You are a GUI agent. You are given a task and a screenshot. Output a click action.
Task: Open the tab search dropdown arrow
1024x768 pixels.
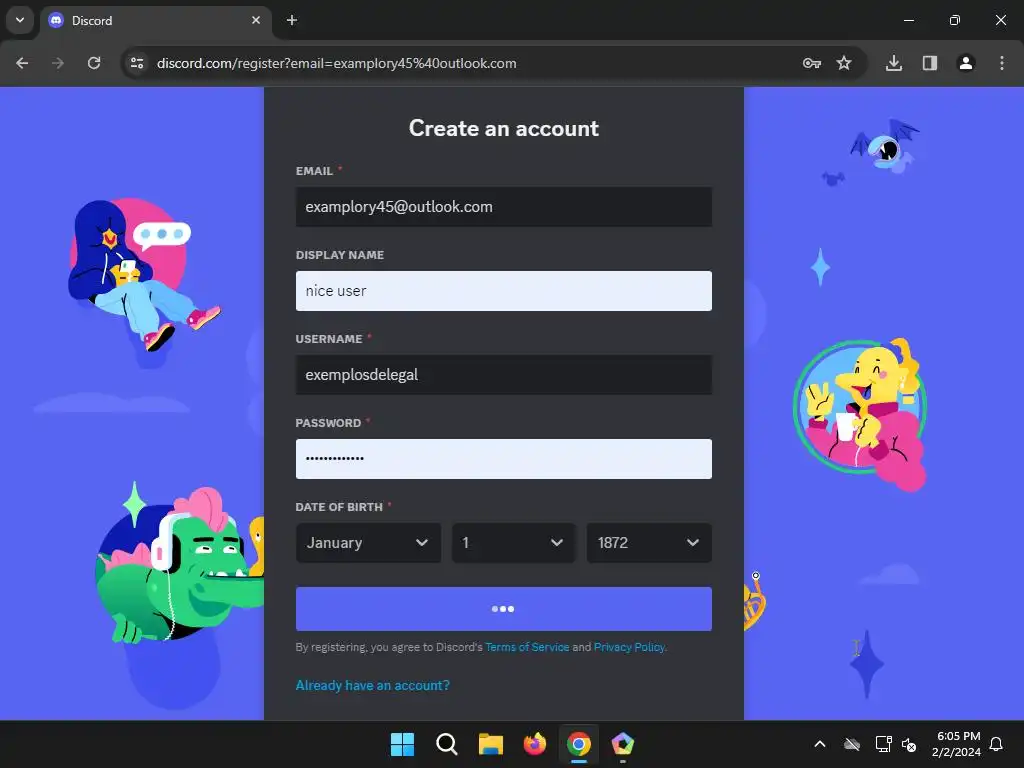(20, 20)
